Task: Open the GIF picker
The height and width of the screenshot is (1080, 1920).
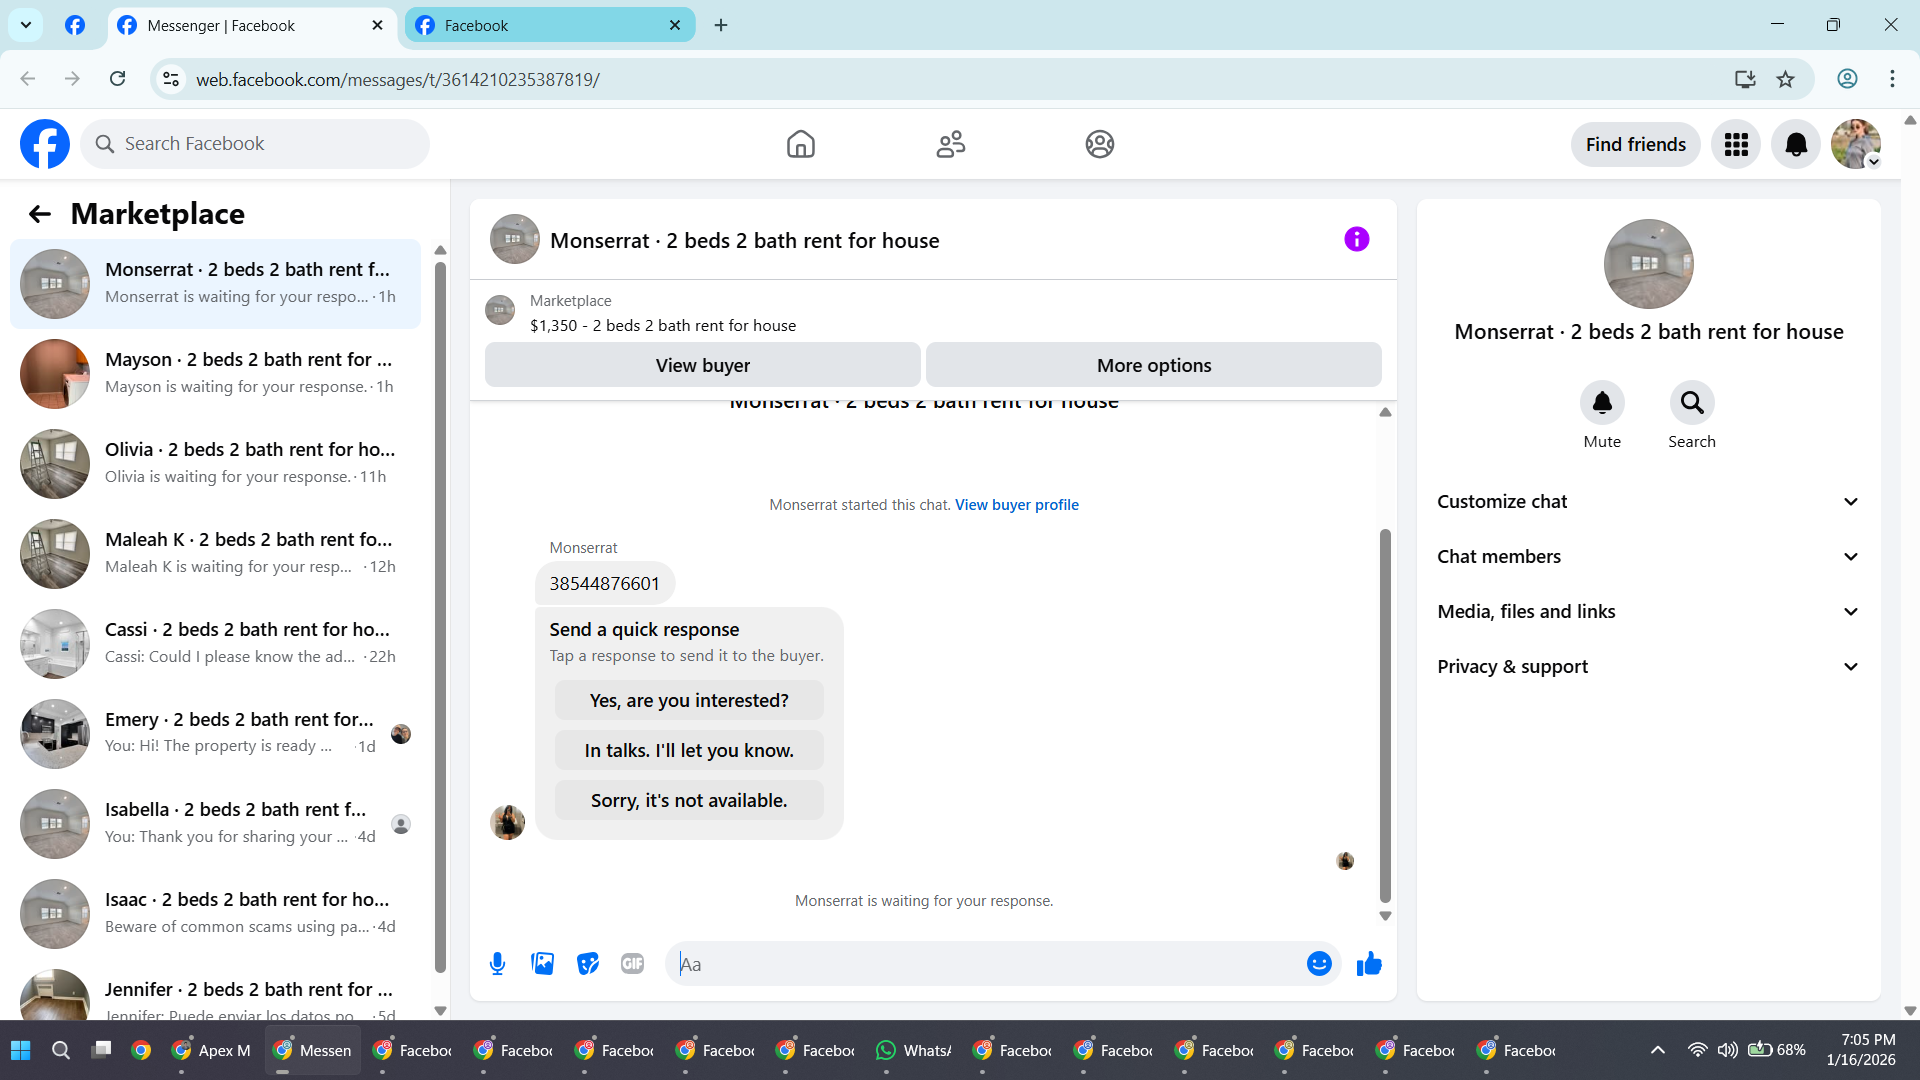Action: click(632, 964)
